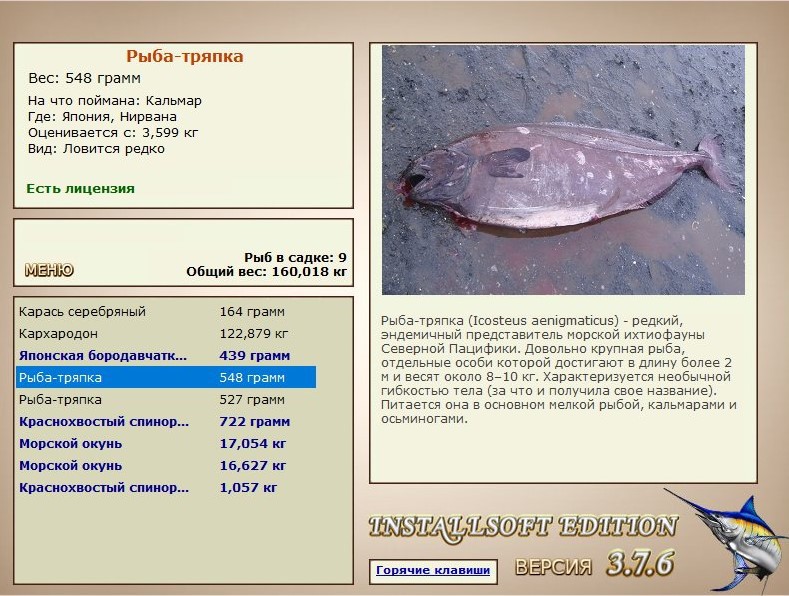
Task: Click the На что поймана: Кальмар line
Action: 115,101
